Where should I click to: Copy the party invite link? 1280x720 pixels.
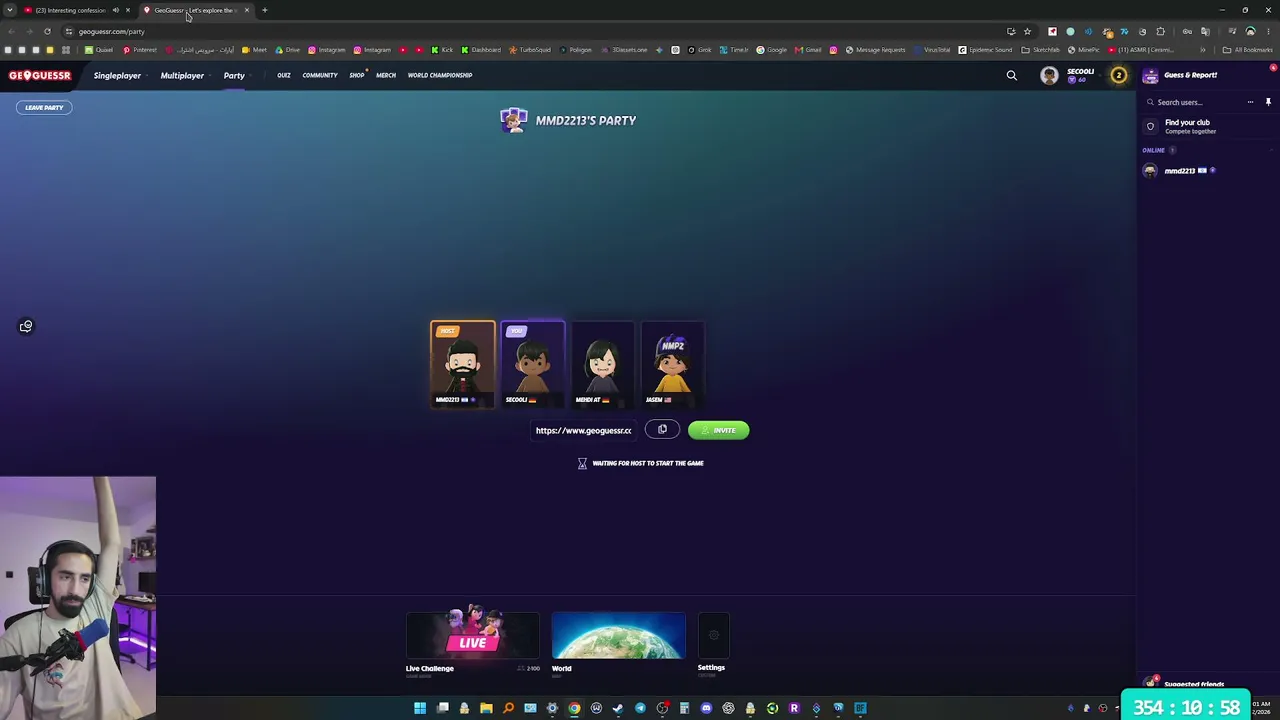point(662,430)
